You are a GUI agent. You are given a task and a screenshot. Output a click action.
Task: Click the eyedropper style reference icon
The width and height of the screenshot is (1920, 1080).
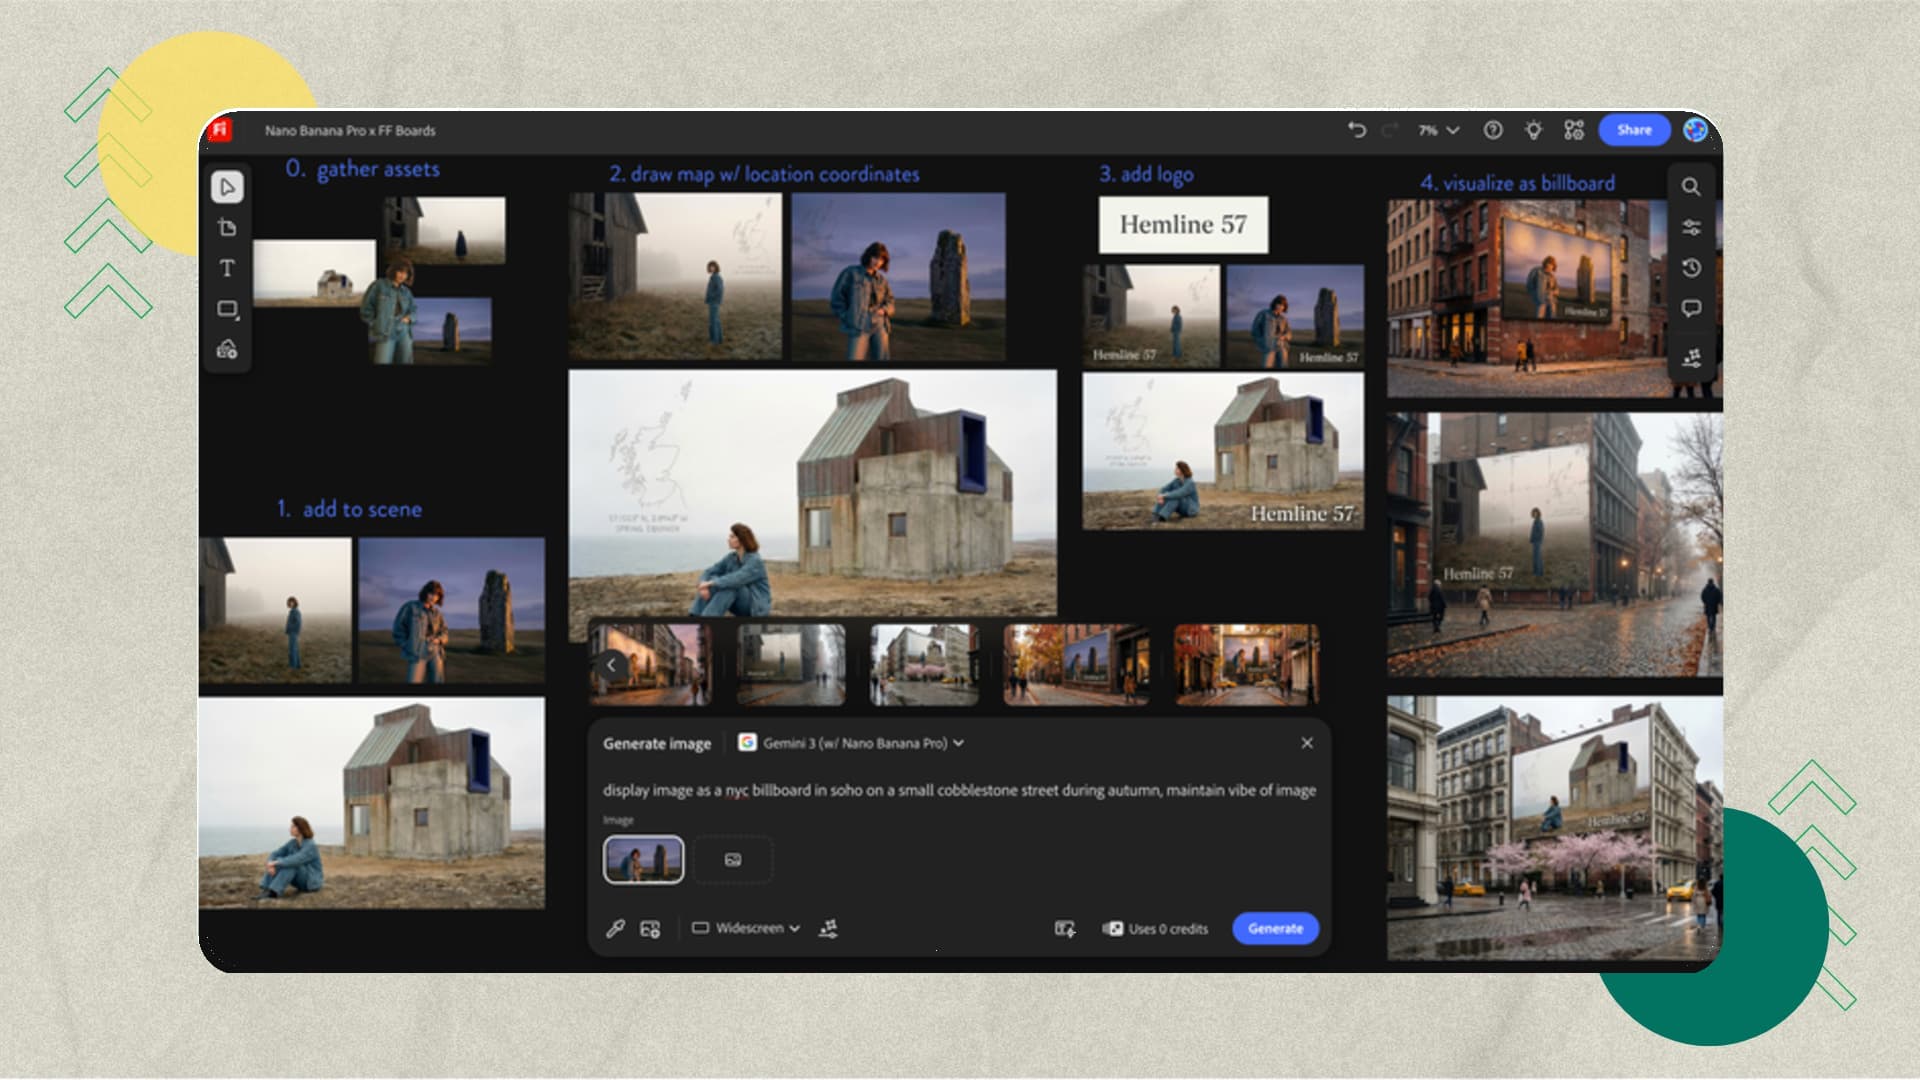point(616,928)
